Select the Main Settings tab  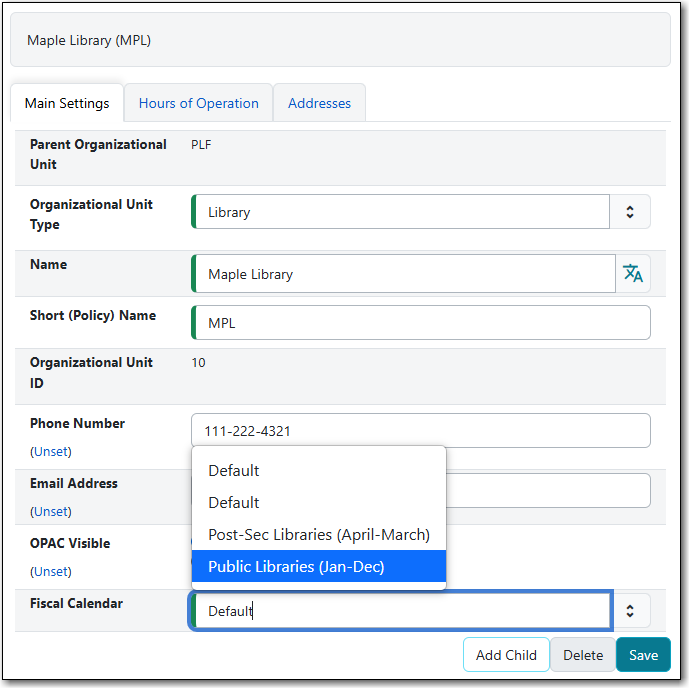click(67, 103)
